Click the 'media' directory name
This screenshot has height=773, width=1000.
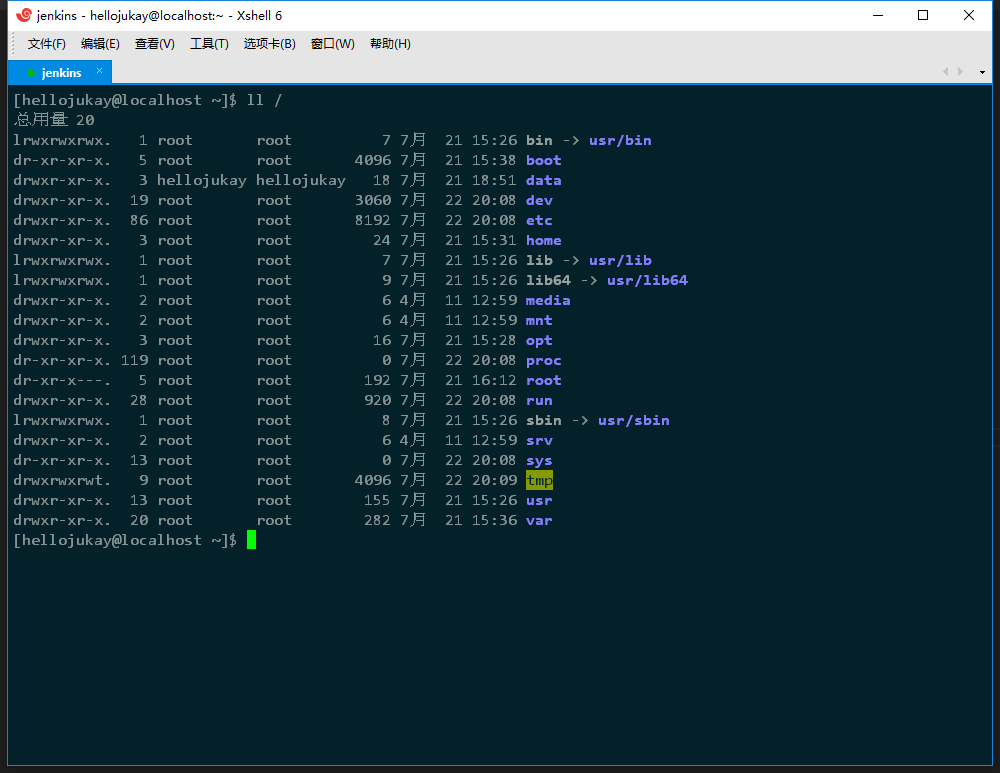pos(548,300)
